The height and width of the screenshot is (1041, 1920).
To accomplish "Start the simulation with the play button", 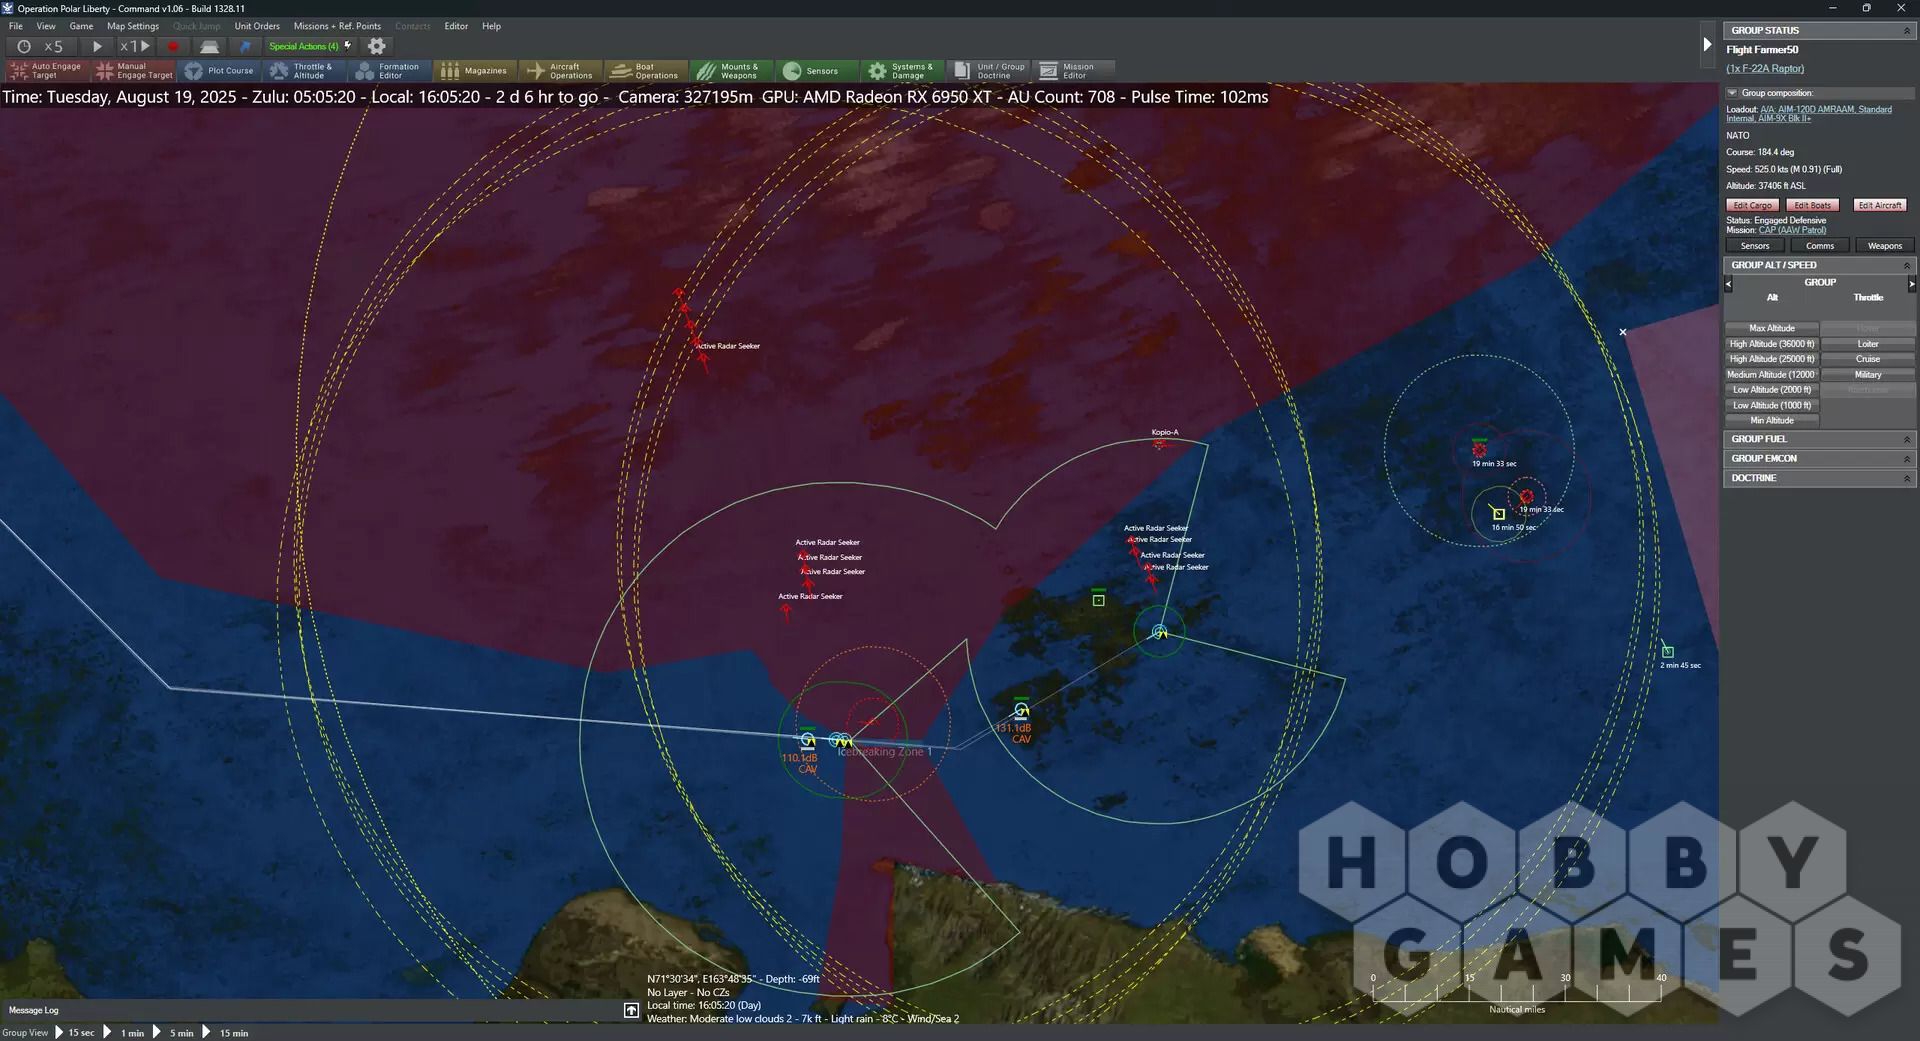I will click(97, 46).
